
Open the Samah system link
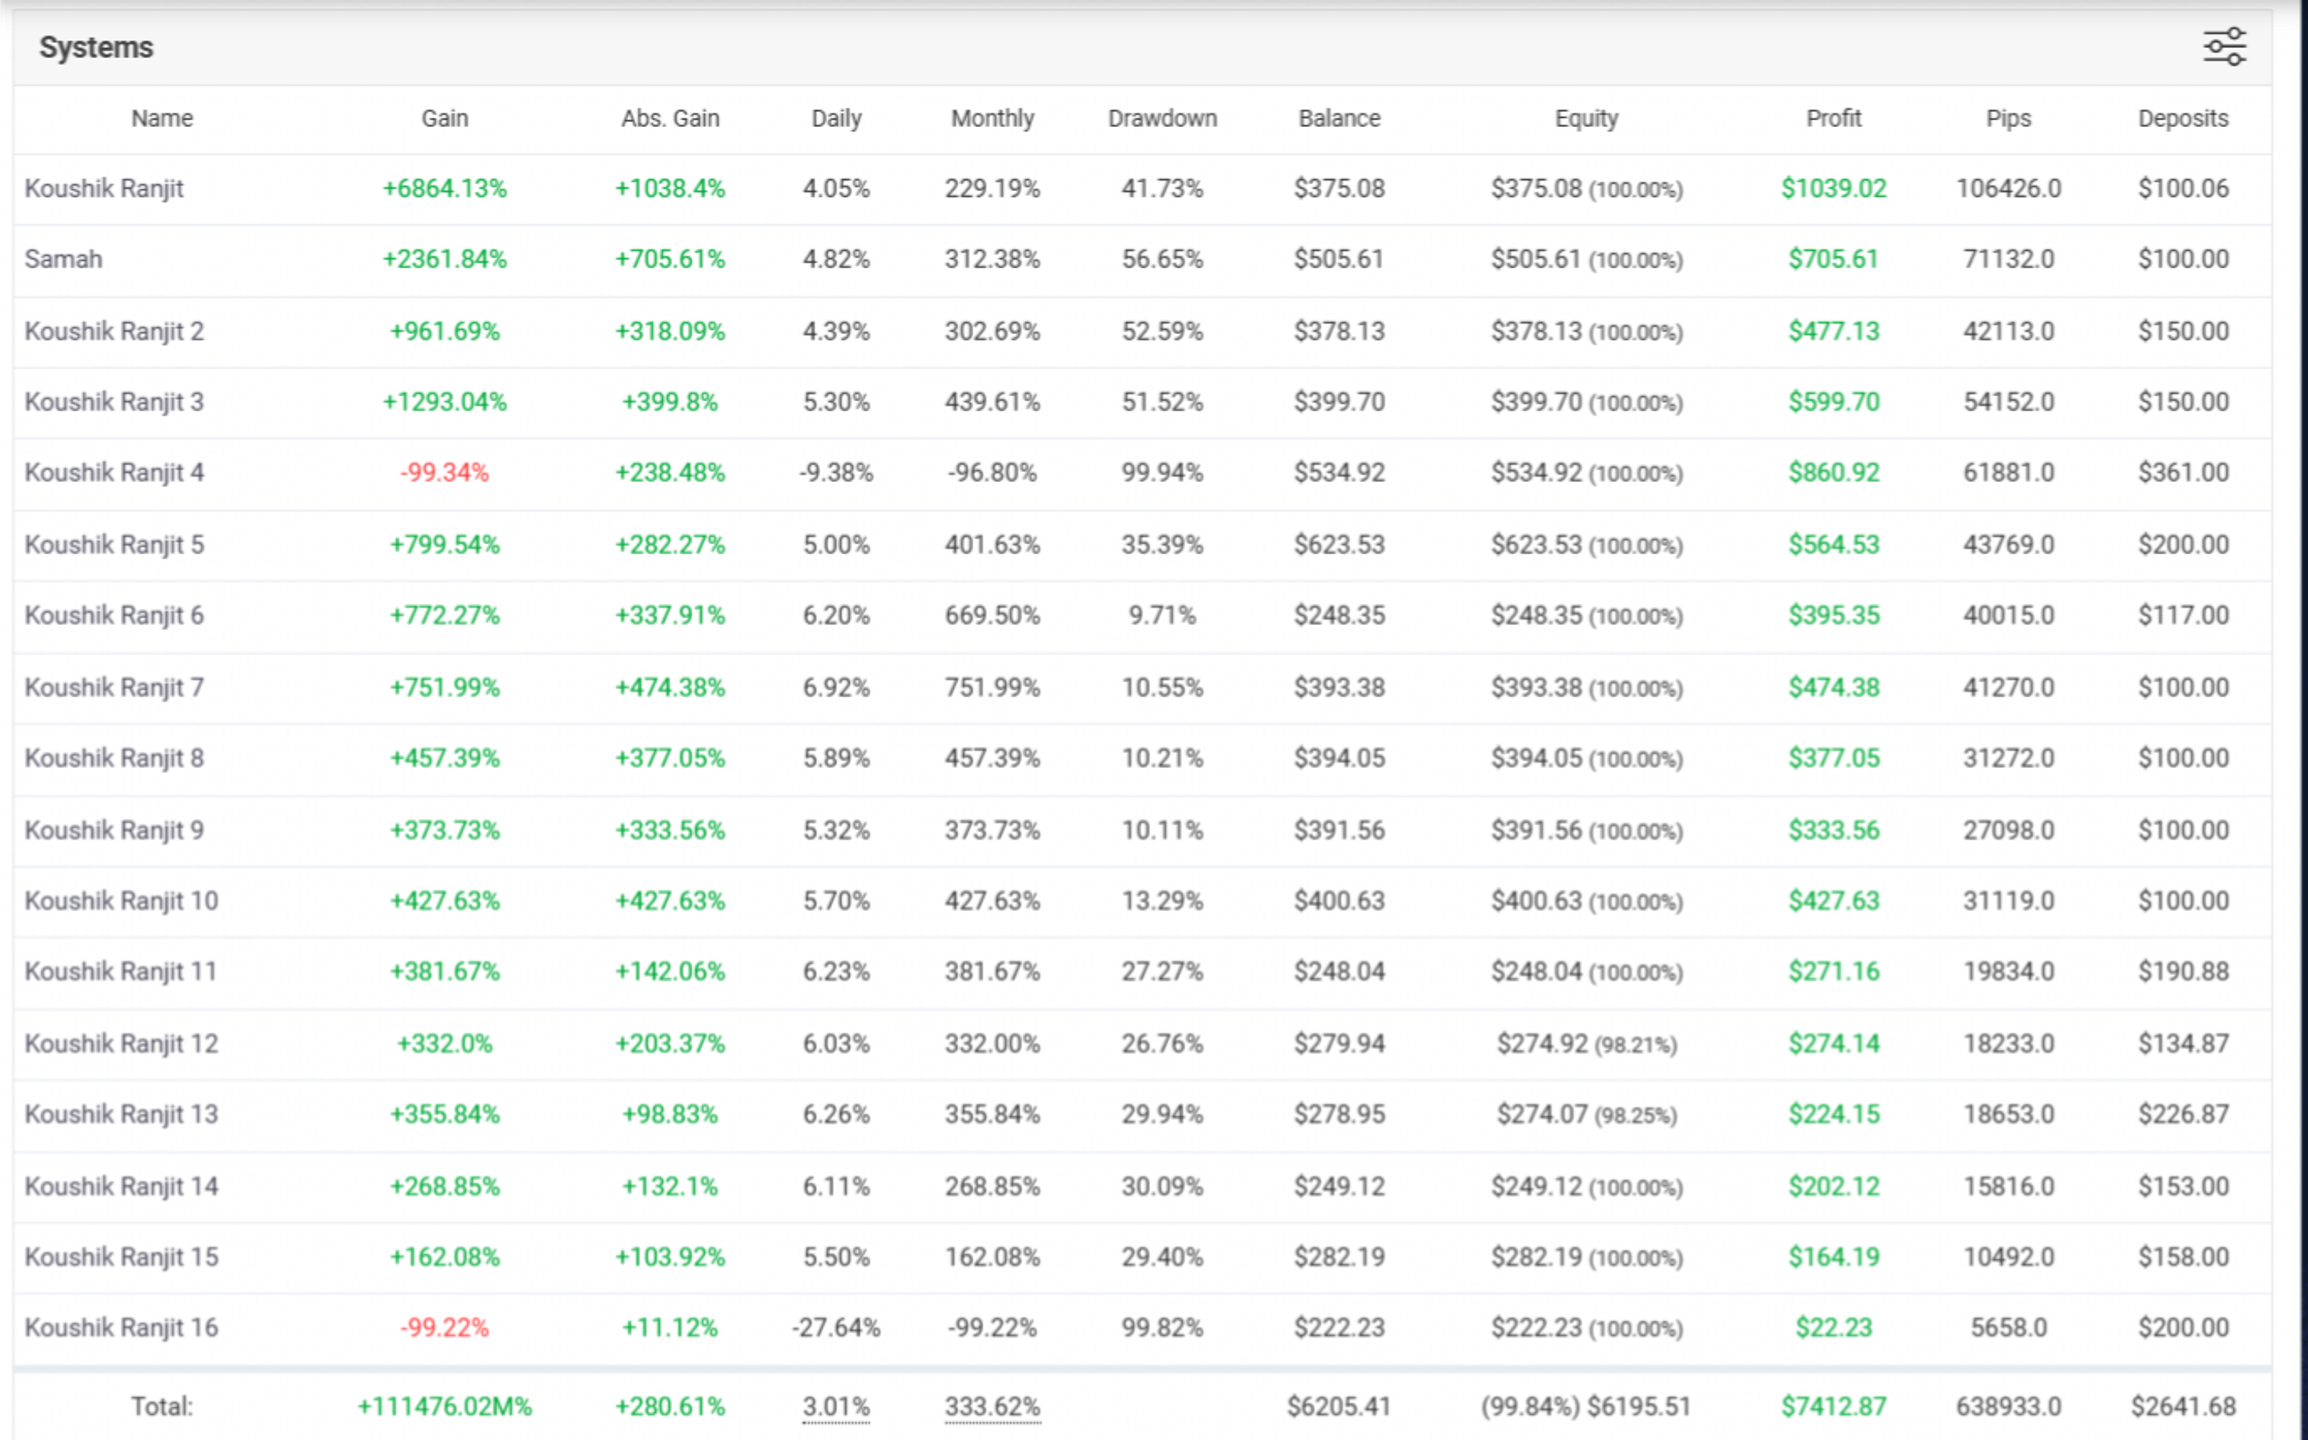[x=63, y=259]
